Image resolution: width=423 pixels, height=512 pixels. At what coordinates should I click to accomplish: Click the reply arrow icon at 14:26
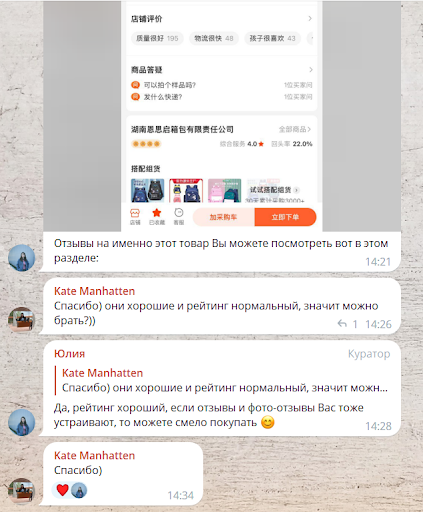342,323
